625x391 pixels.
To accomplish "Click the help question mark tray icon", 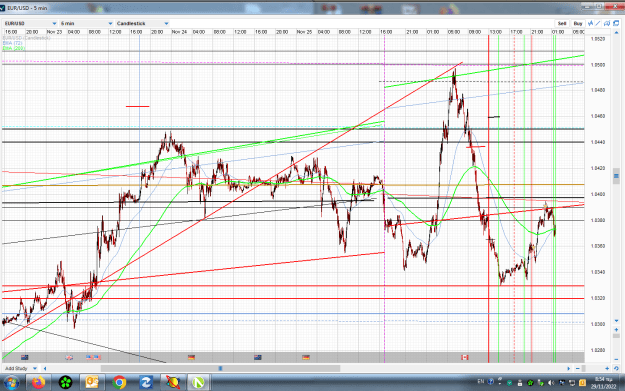I will 491,382.
